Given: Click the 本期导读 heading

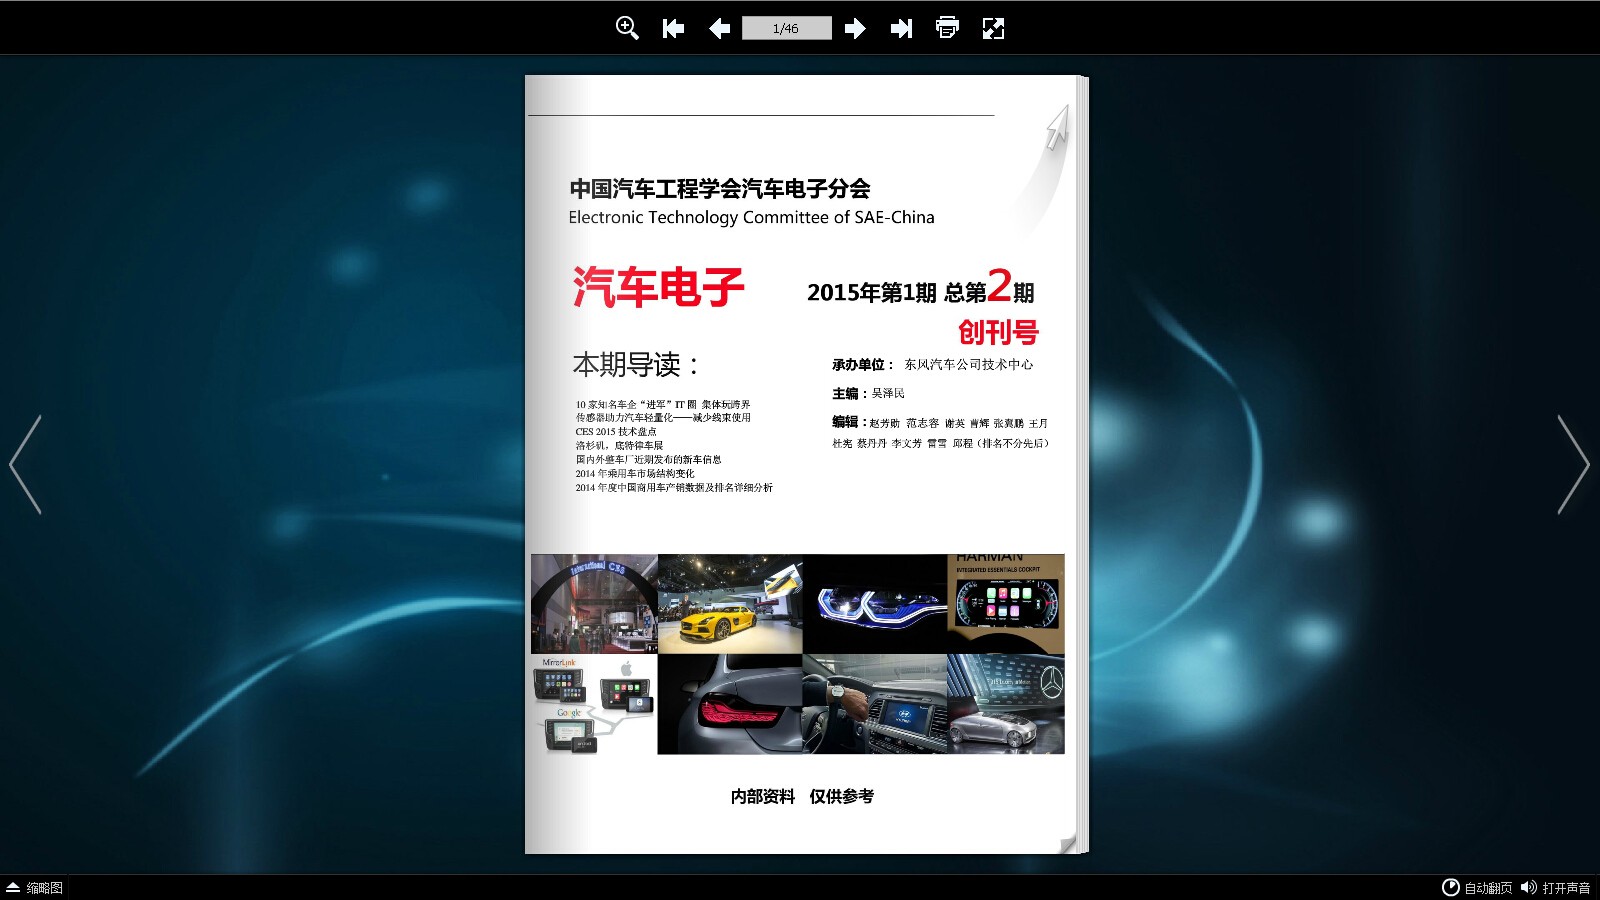Looking at the screenshot, I should (636, 364).
